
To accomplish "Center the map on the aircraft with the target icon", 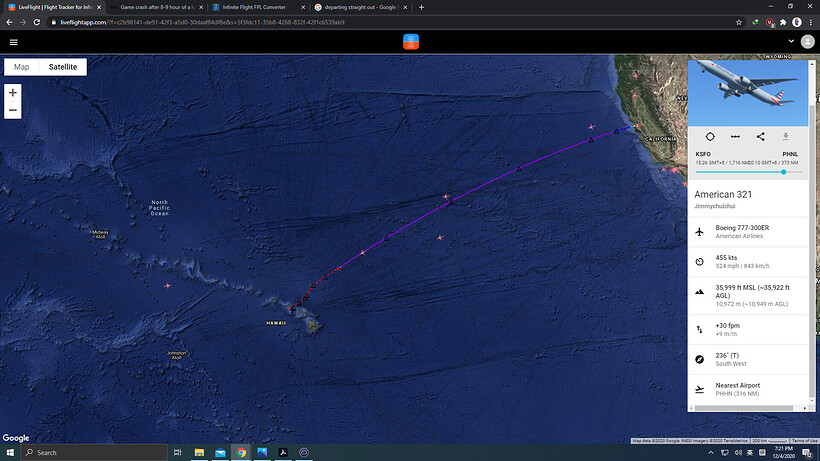I will point(710,136).
